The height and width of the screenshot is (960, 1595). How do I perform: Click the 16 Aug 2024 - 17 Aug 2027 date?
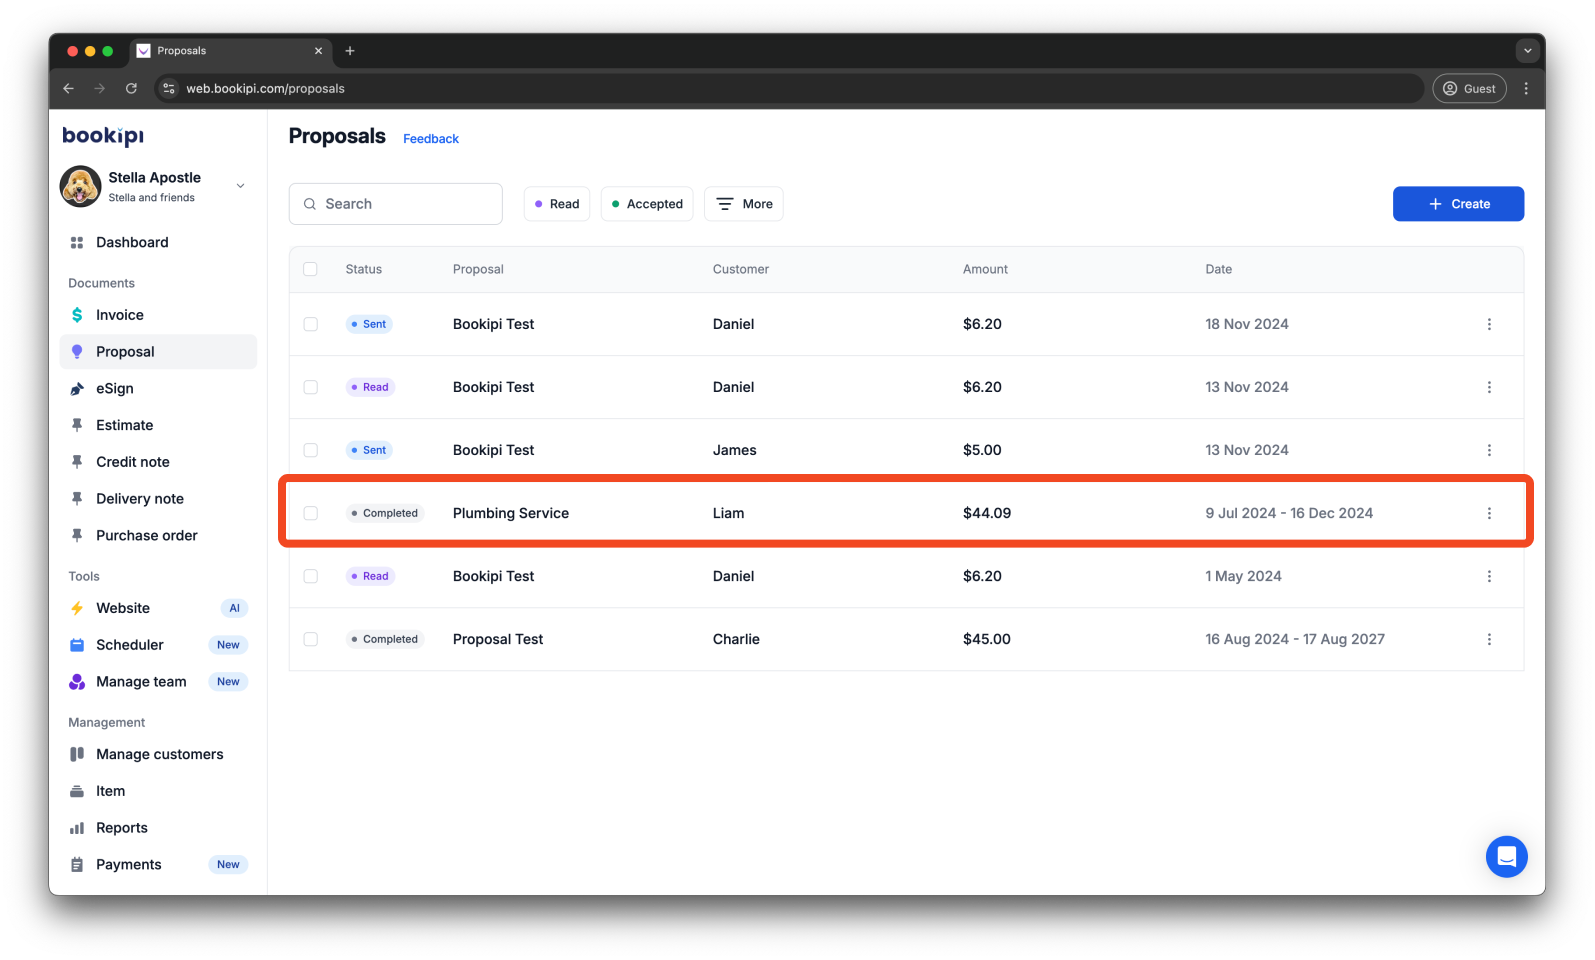pyautogui.click(x=1295, y=639)
